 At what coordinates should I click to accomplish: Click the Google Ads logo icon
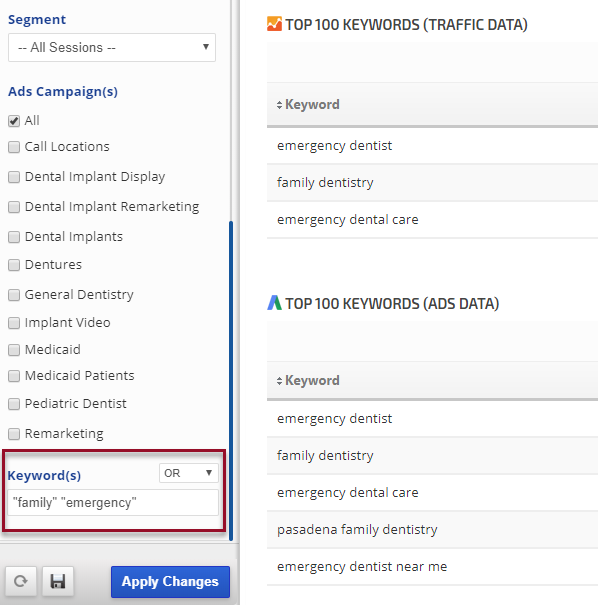point(274,303)
